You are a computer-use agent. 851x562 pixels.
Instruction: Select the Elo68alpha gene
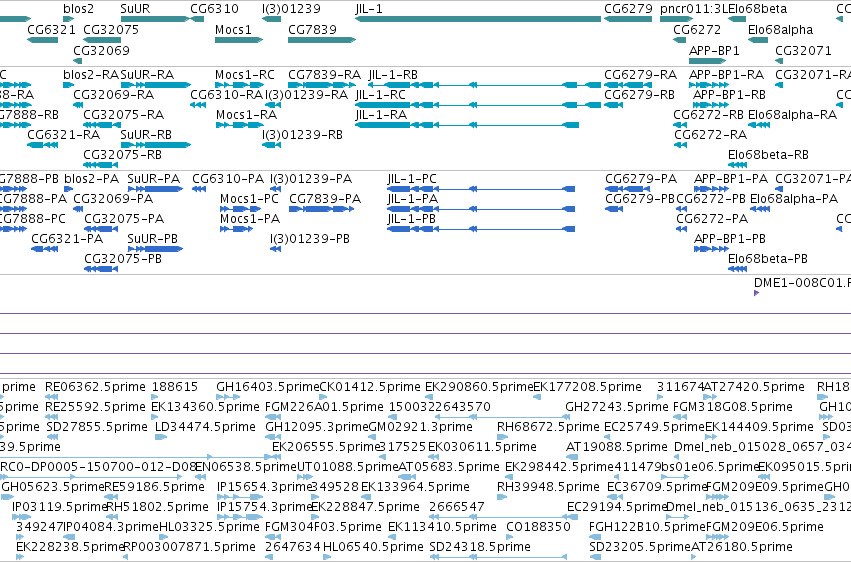pos(758,40)
